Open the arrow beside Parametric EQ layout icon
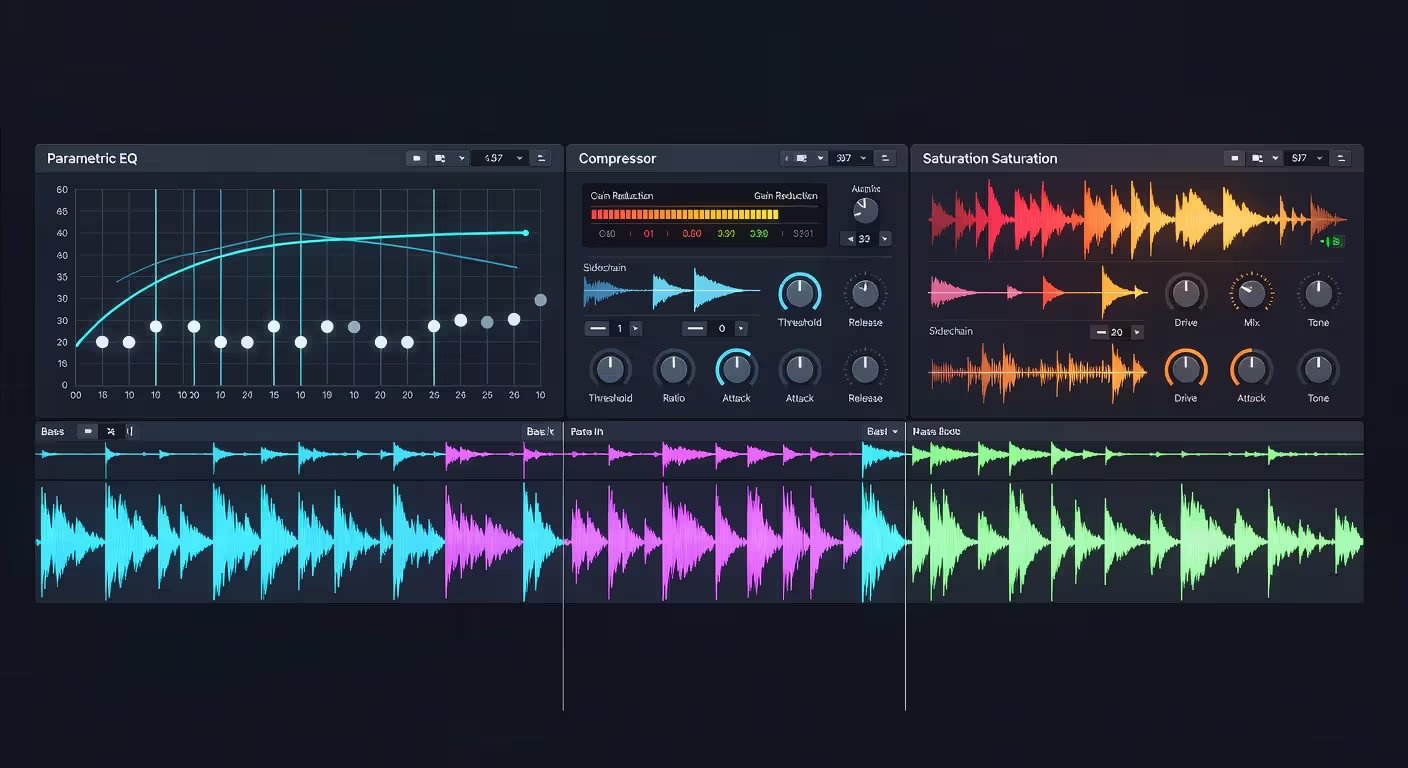This screenshot has width=1408, height=768. click(x=461, y=158)
